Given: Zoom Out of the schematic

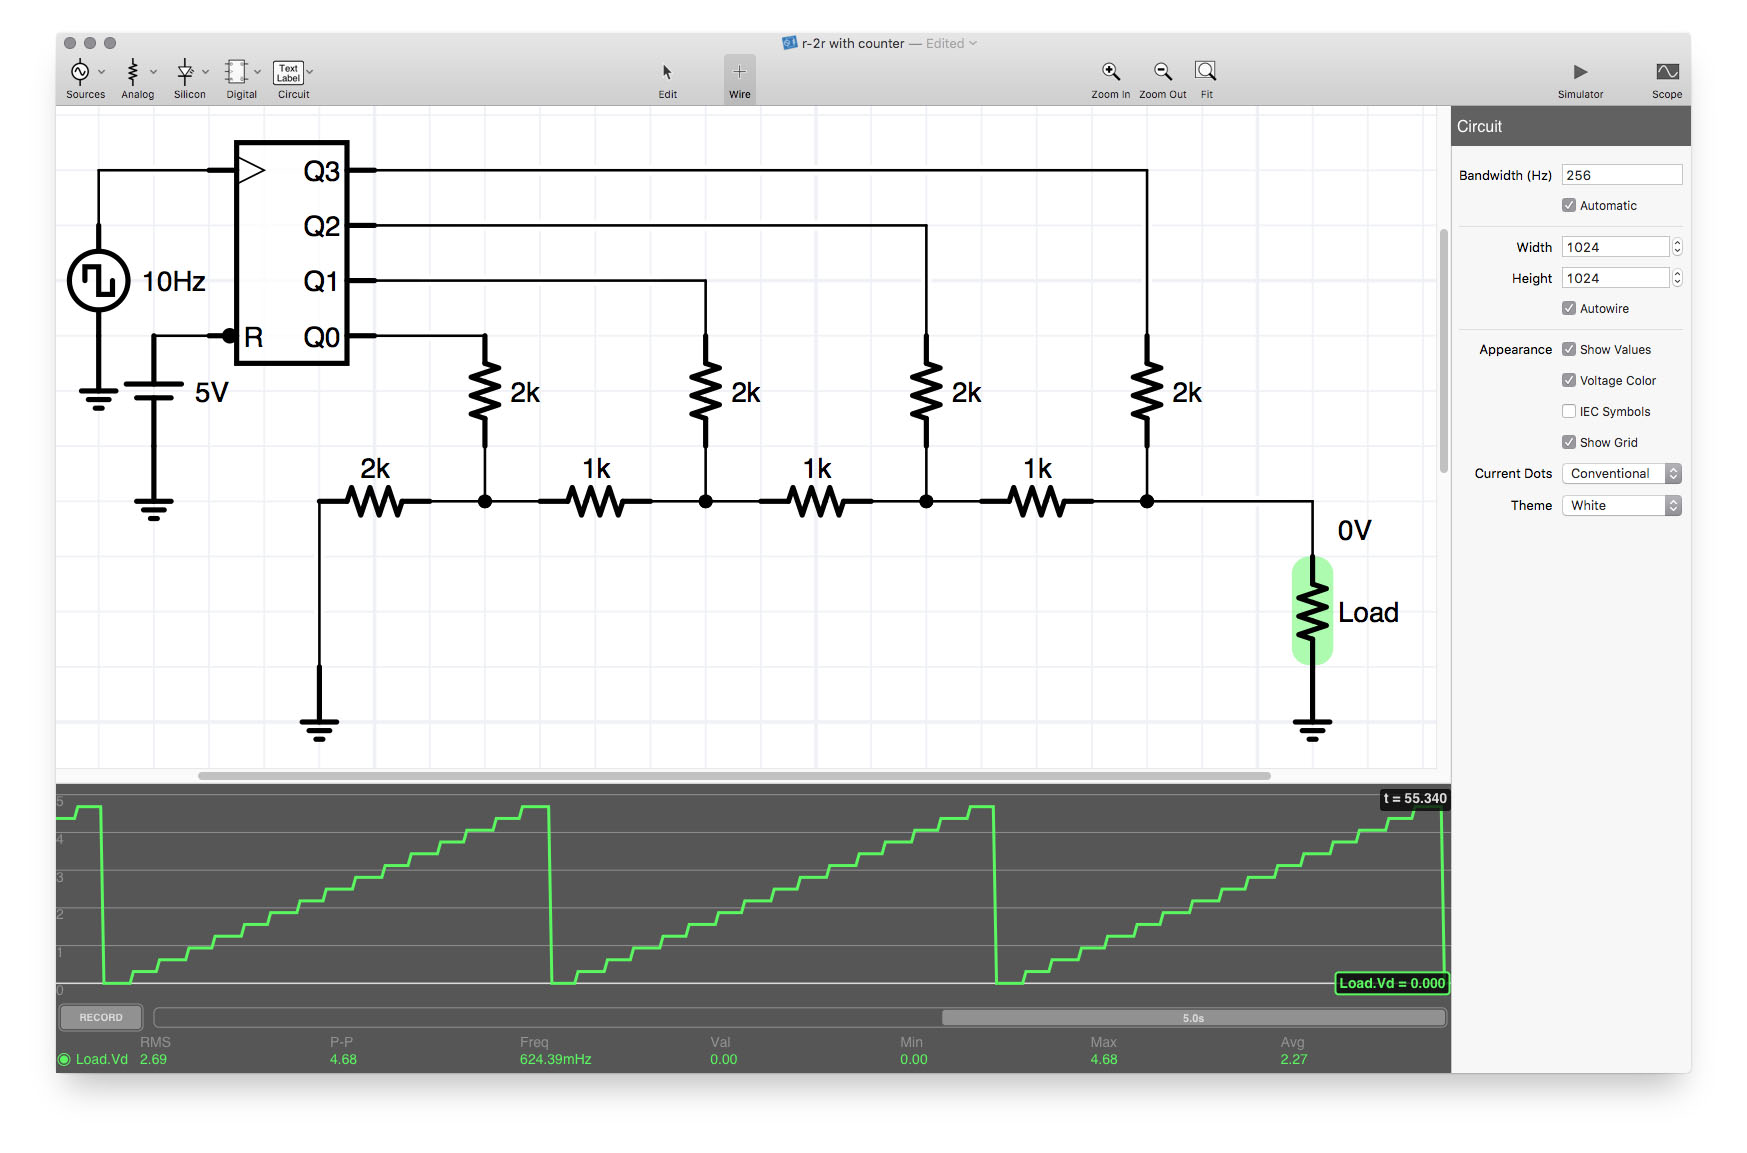Looking at the screenshot, I should pyautogui.click(x=1162, y=79).
